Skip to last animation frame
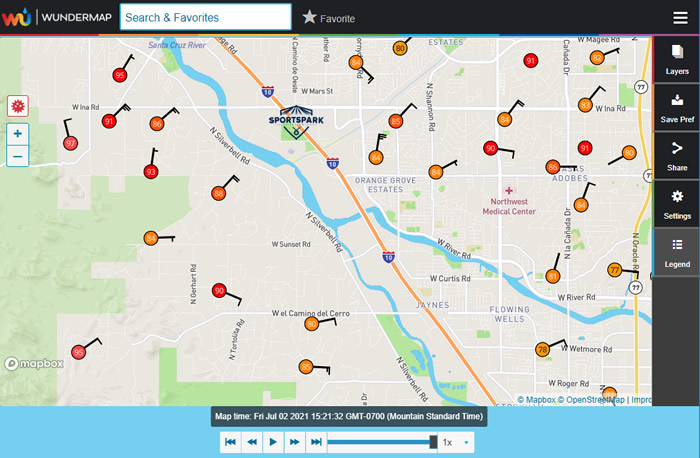The height and width of the screenshot is (458, 700). point(316,442)
